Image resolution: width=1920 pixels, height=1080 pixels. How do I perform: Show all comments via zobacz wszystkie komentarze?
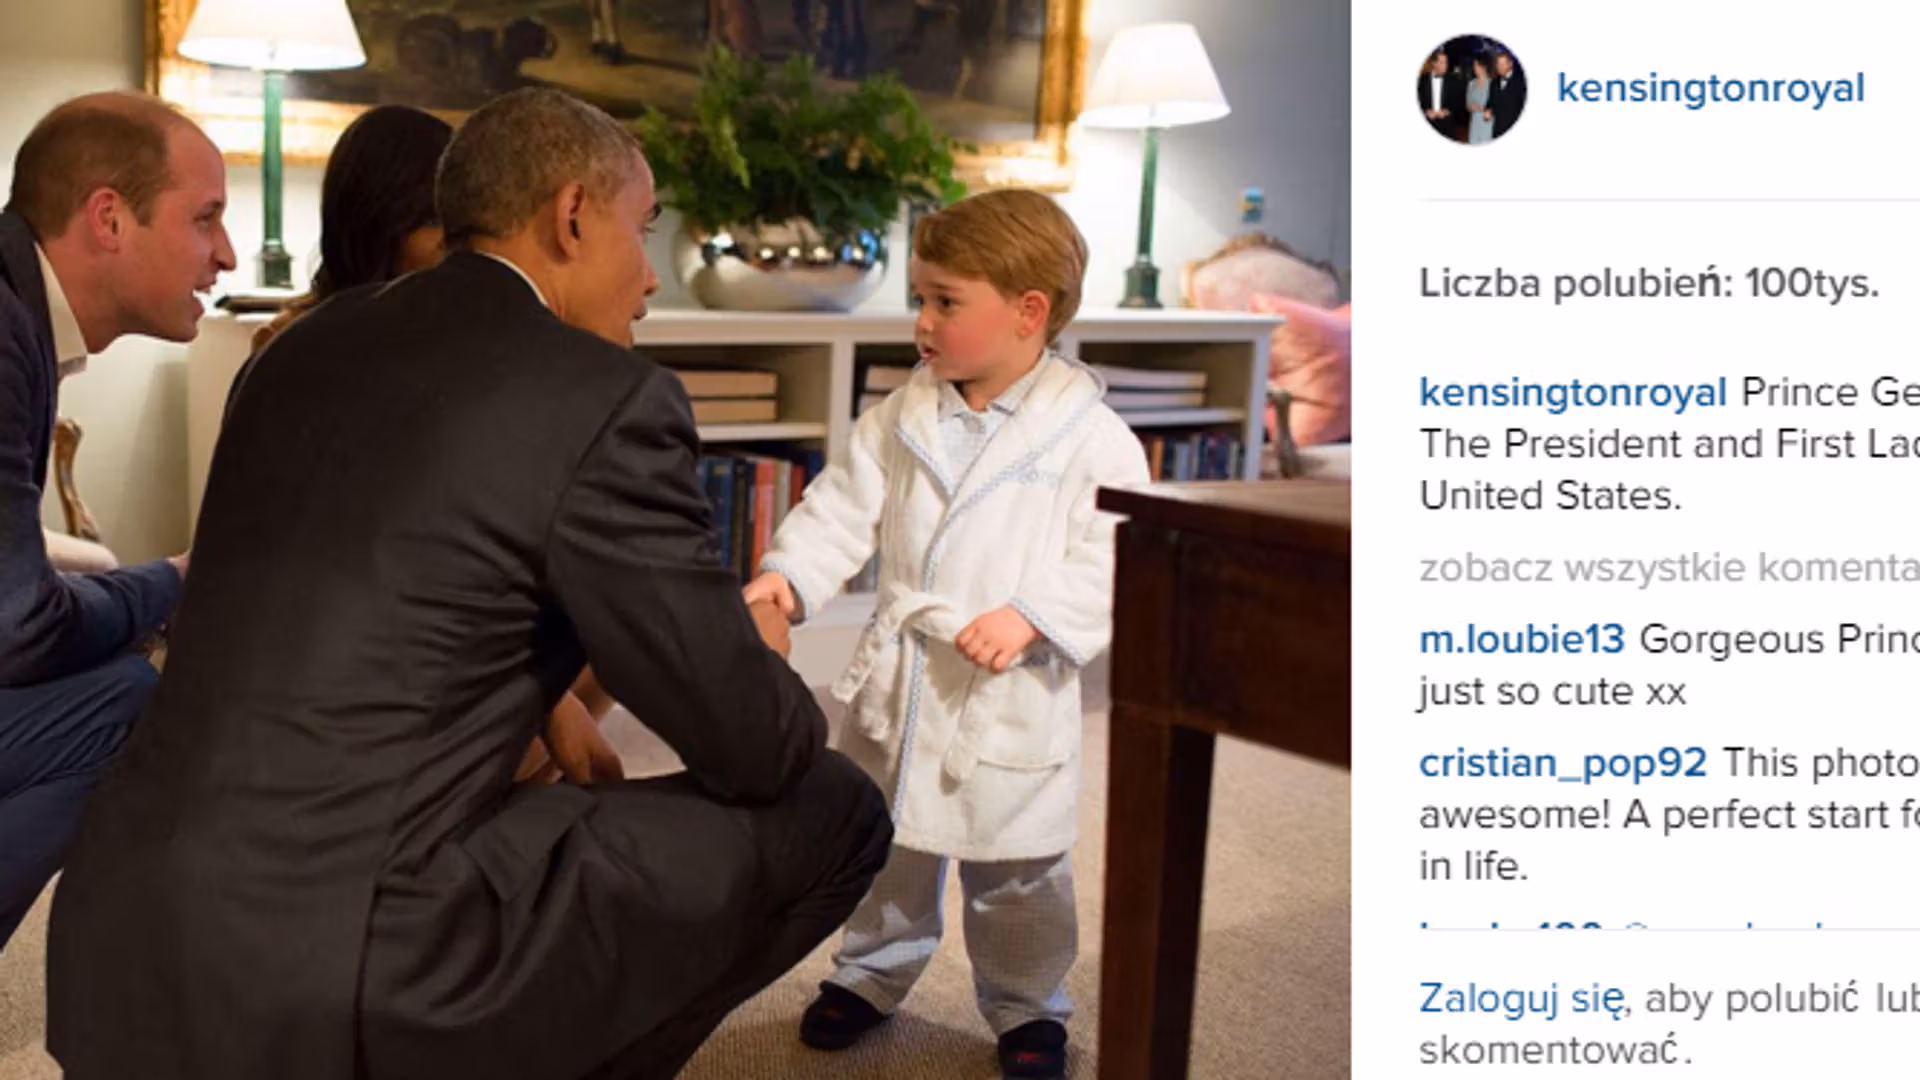pyautogui.click(x=1669, y=568)
